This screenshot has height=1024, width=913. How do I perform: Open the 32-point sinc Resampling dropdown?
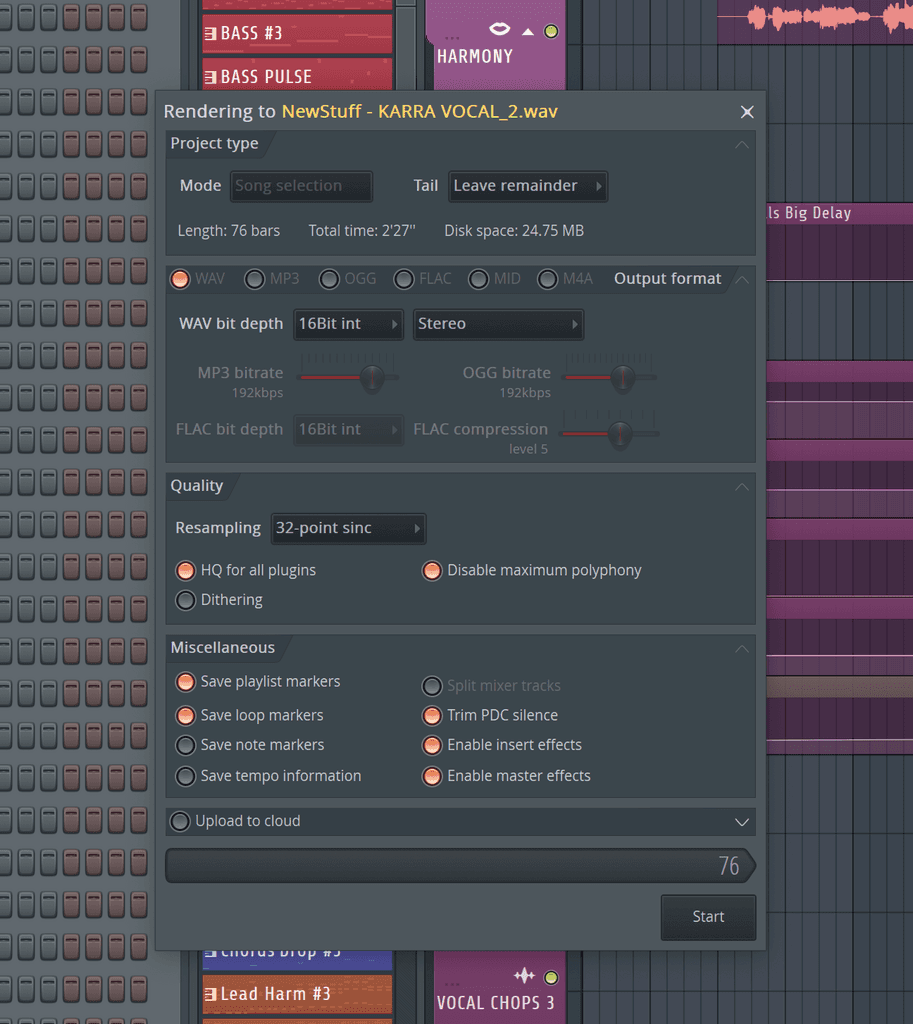[348, 528]
